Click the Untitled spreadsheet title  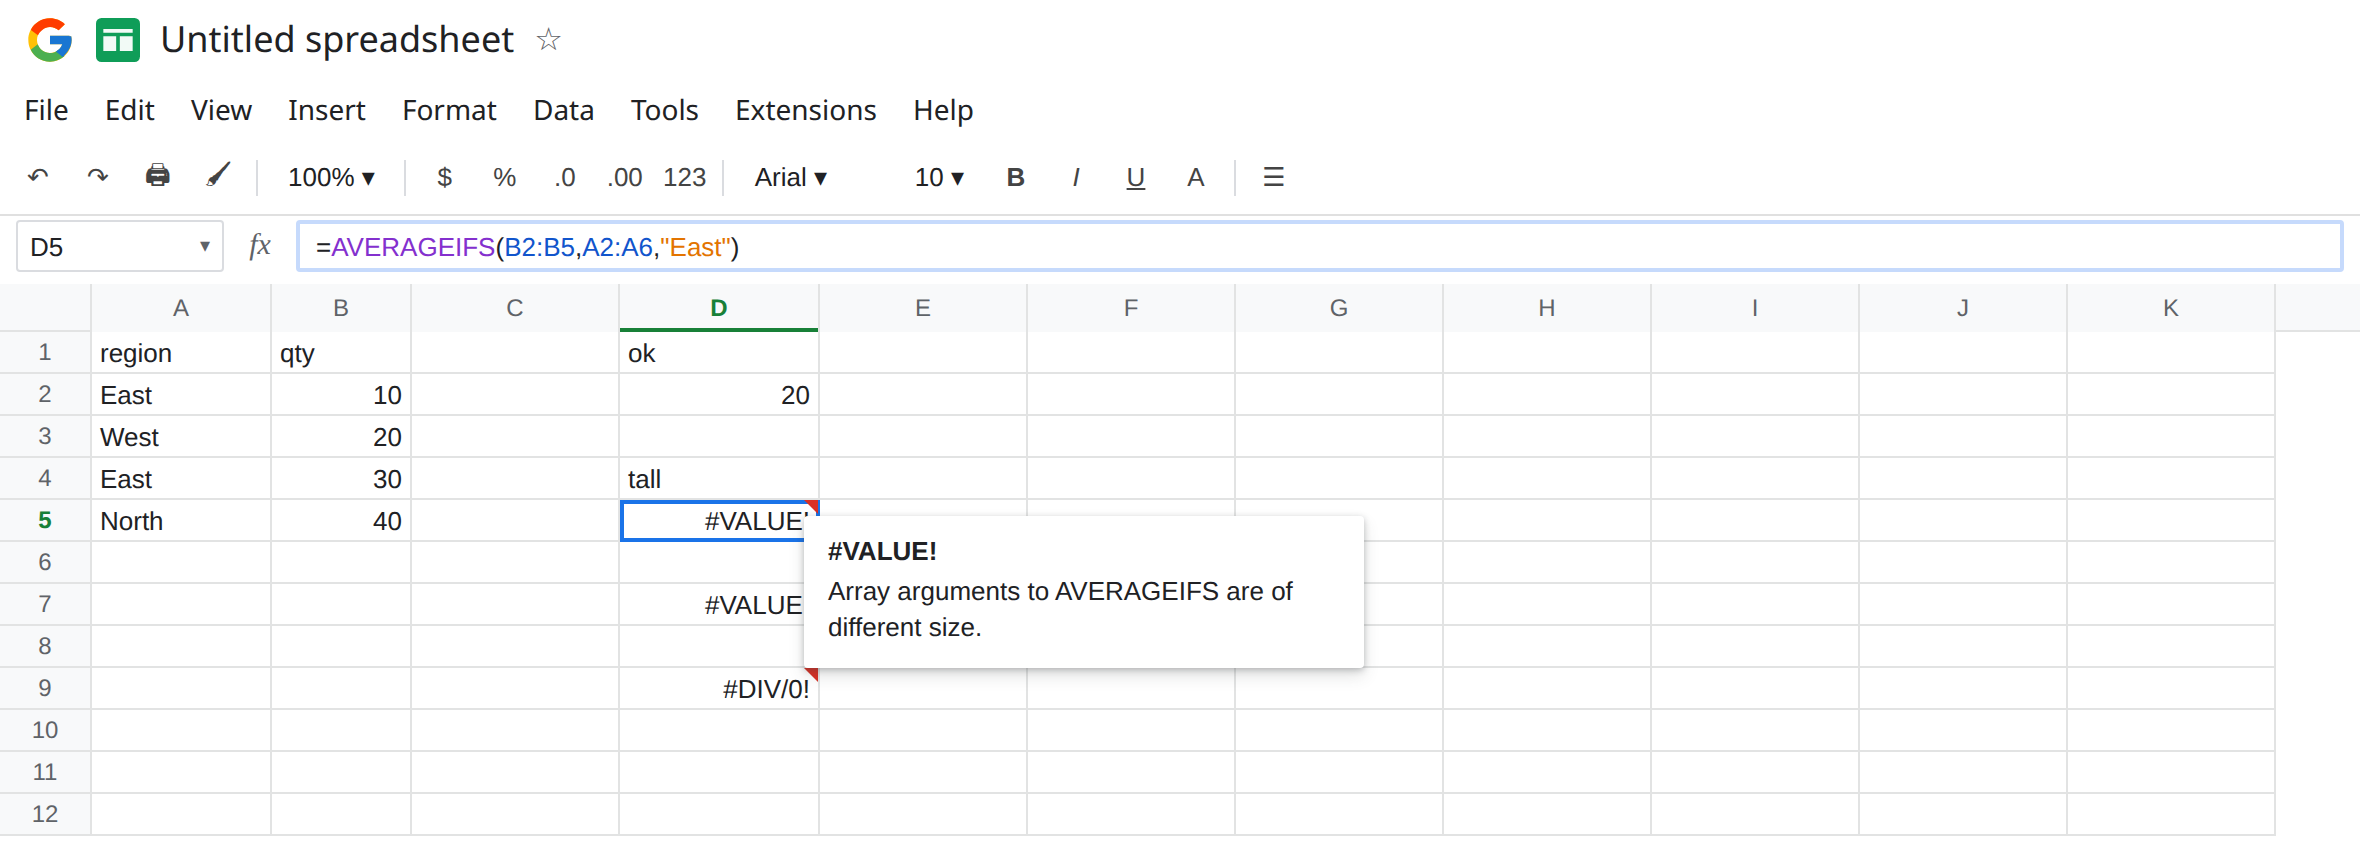(337, 40)
